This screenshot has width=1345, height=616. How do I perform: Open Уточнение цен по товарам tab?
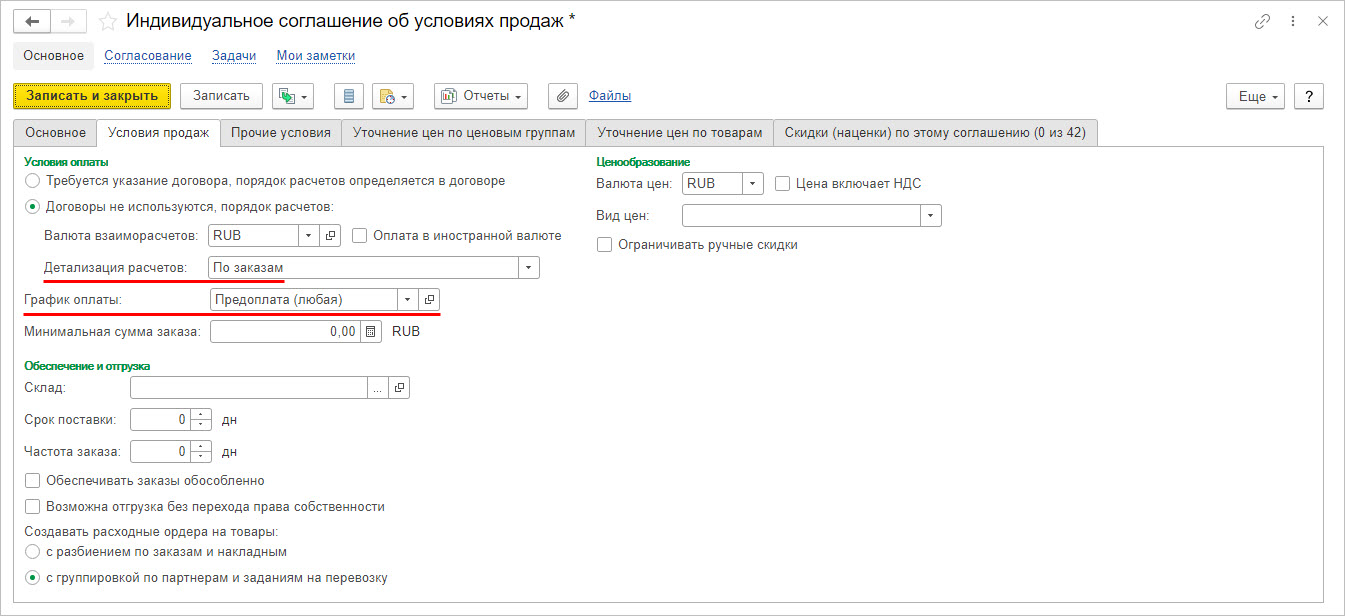coord(679,133)
